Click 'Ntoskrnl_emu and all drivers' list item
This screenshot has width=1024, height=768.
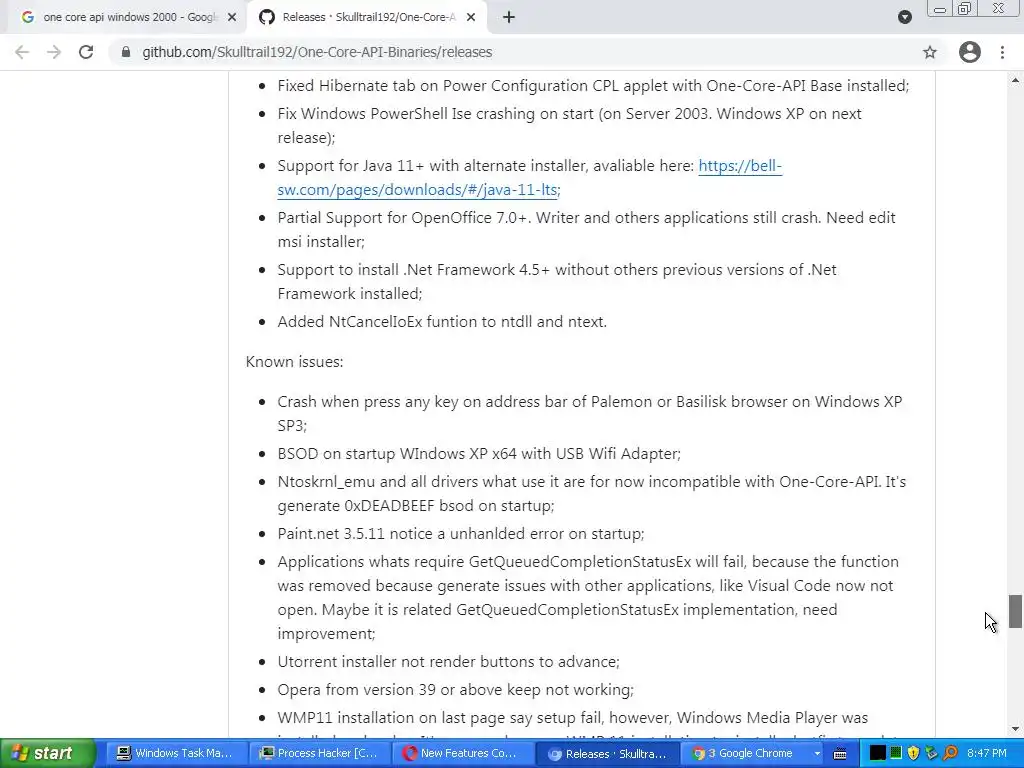coord(592,494)
